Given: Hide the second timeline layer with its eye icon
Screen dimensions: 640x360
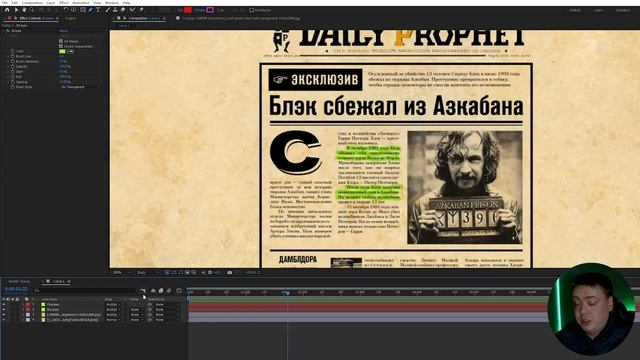Looking at the screenshot, I should (4, 309).
